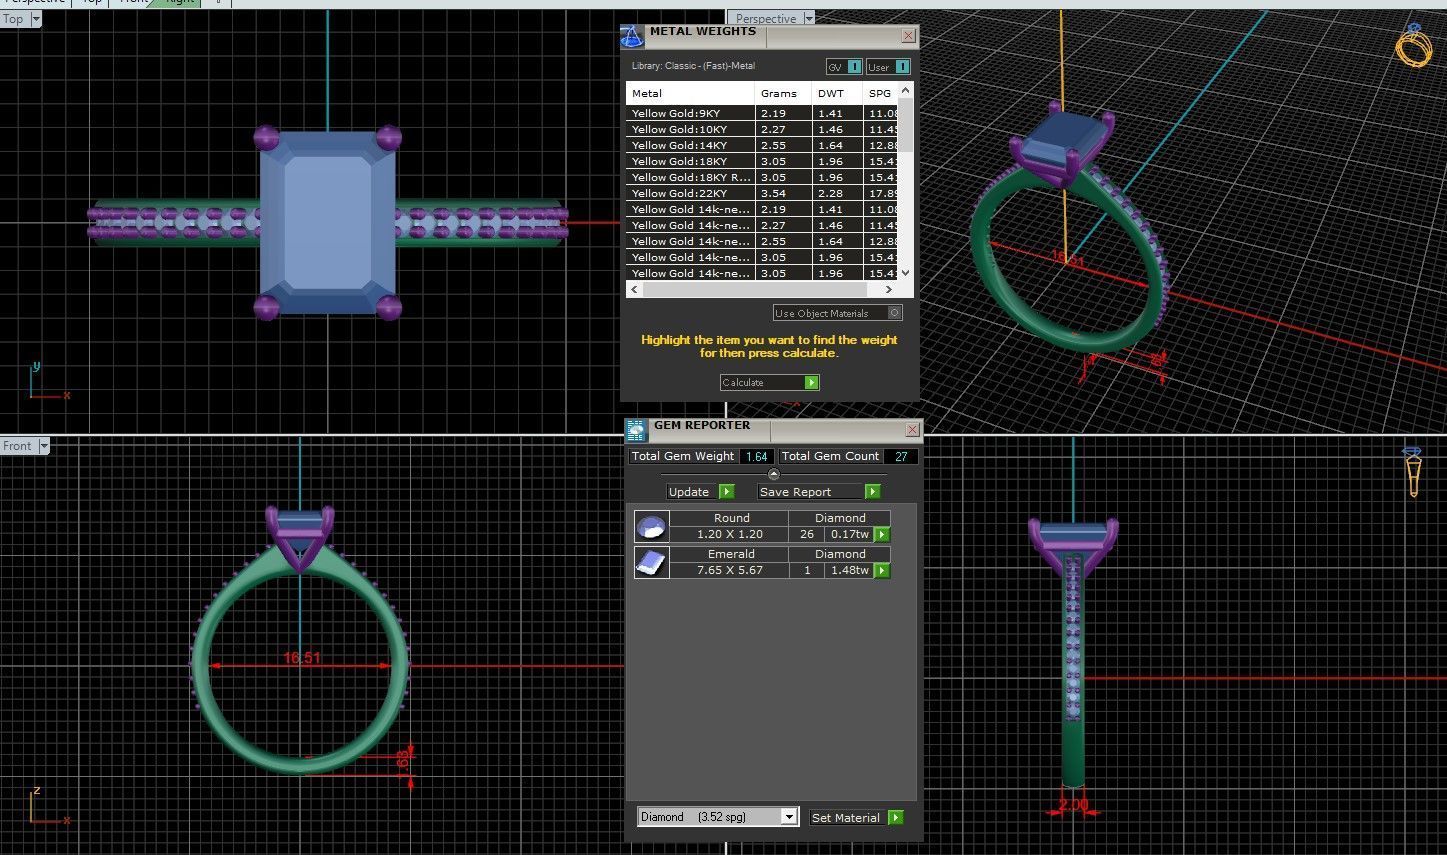Open the Top viewport dropdown arrow
Viewport: 1447px width, 855px height.
pyautogui.click(x=36, y=19)
